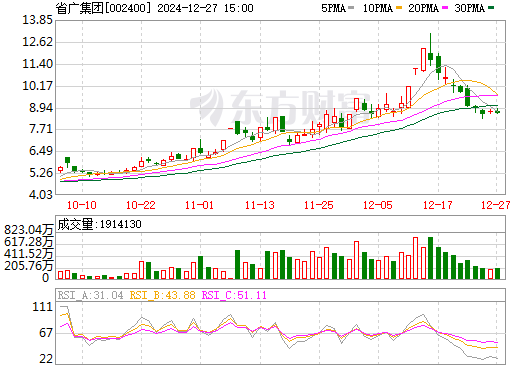The image size is (520, 365).
Task: Click the 411.52万 volume axis label
Action: tap(29, 254)
